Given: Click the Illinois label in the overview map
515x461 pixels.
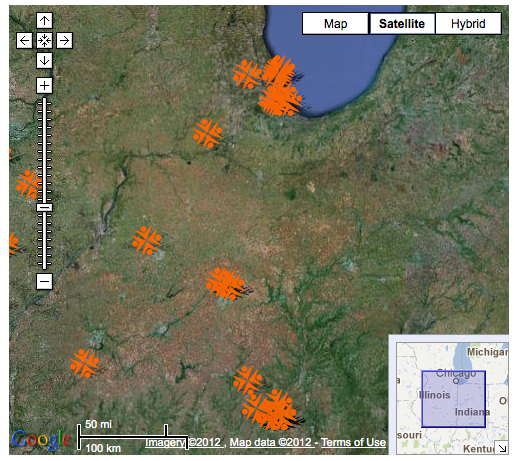Looking at the screenshot, I should (434, 395).
